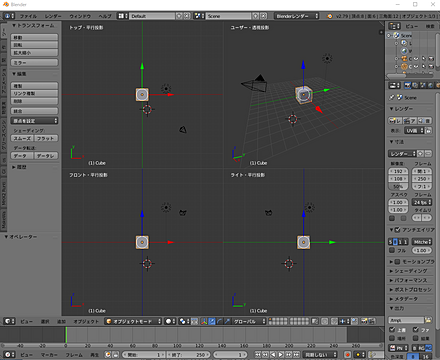Toggle the アンチエイリアス checkbox
440x360 pixels.
(397, 230)
